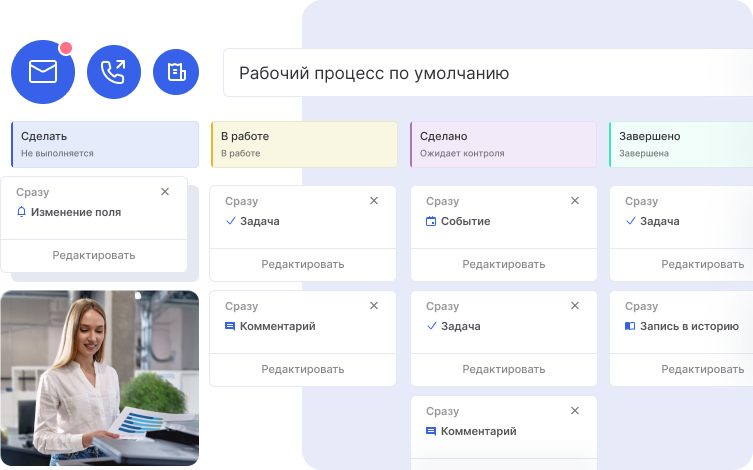Click Редактировать under Изменение поля
This screenshot has width=753, height=470.
coord(94,255)
